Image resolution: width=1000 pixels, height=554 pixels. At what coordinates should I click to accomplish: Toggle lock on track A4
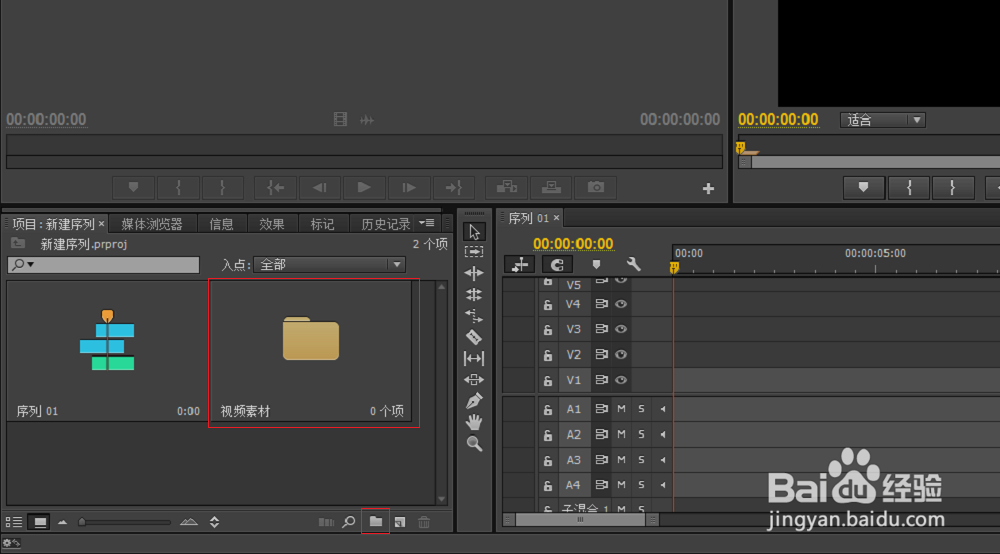point(548,486)
